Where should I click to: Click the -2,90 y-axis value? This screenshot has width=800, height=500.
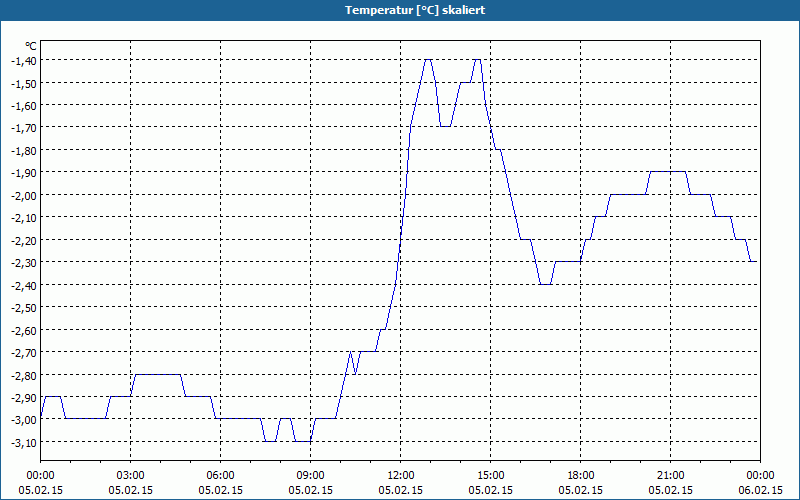[24, 397]
